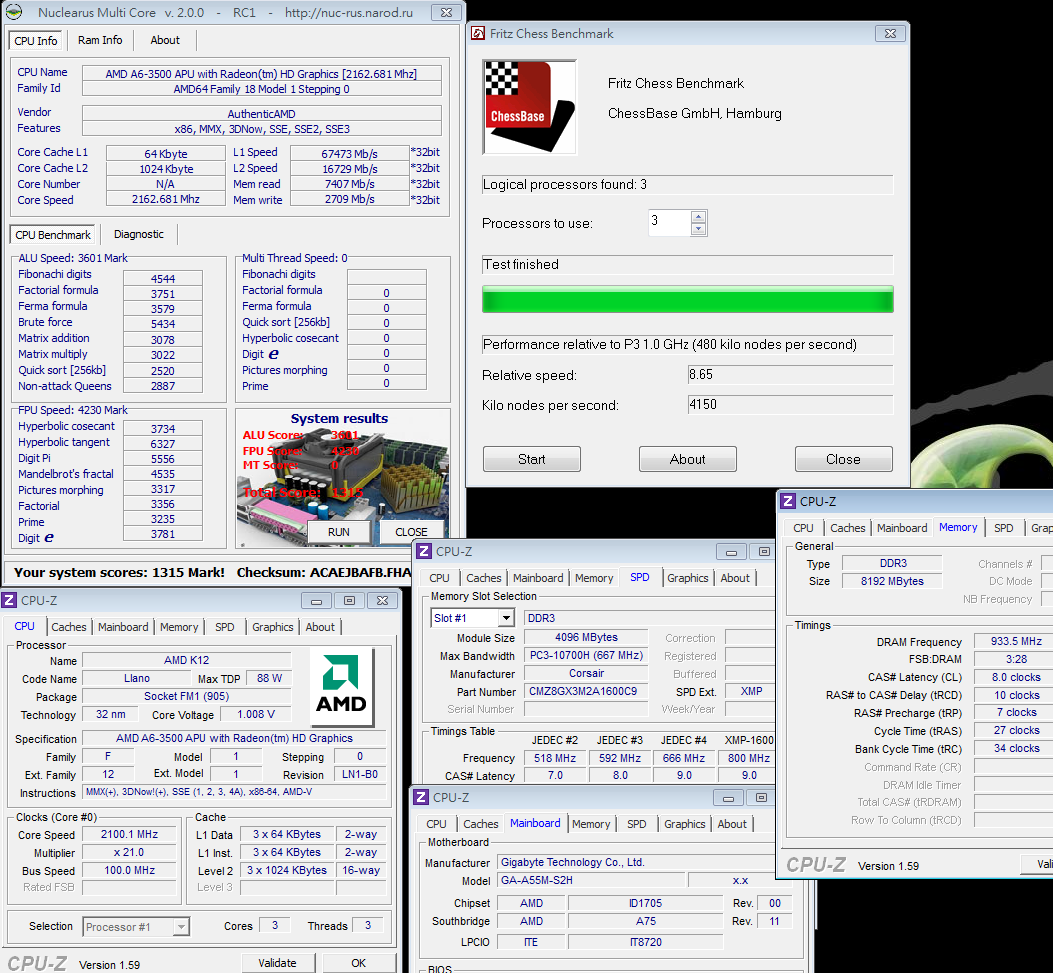
Task: Click the Z icon of the CPU-Z SPD window
Action: (424, 551)
